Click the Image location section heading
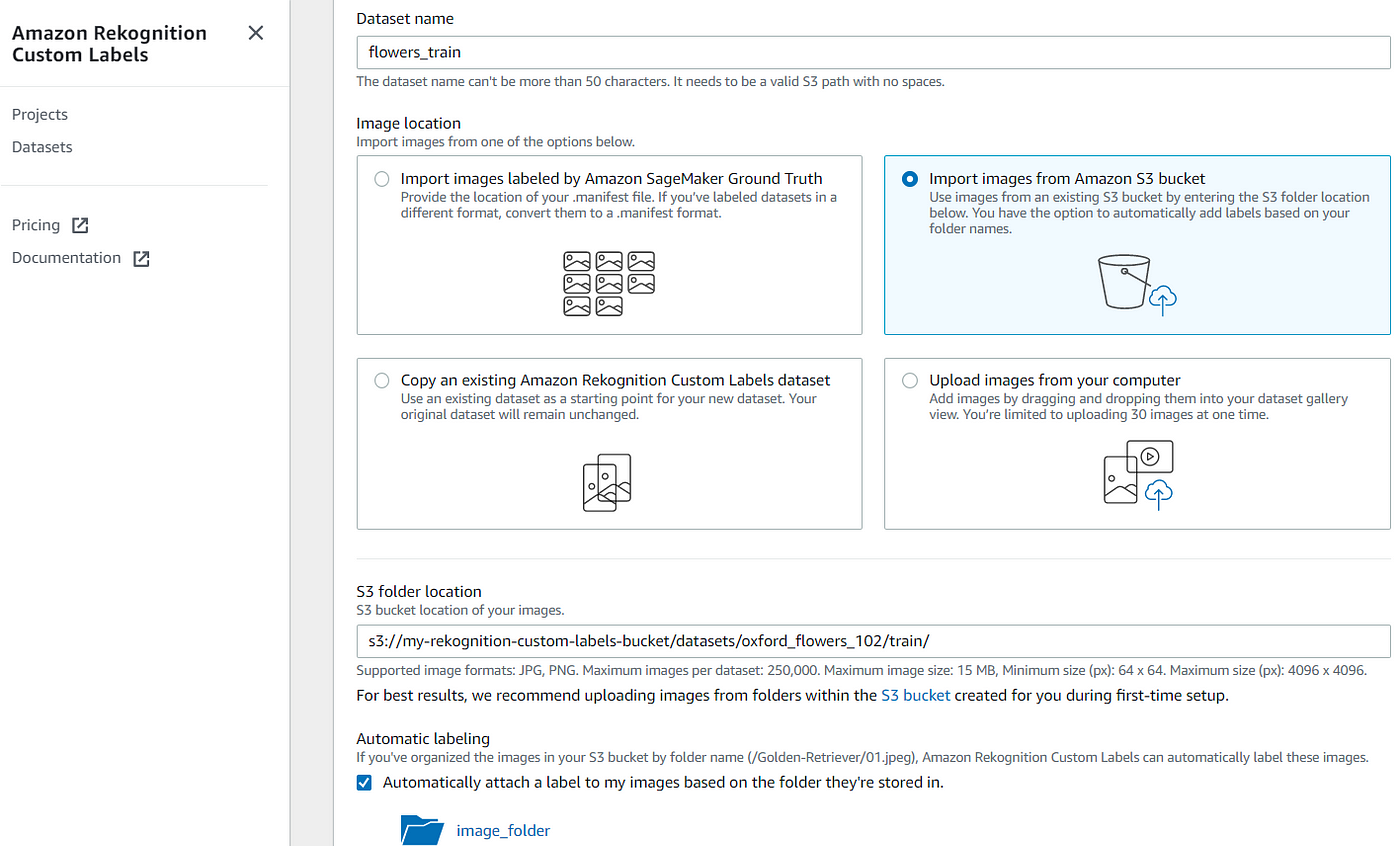The image size is (1400, 846). [409, 123]
